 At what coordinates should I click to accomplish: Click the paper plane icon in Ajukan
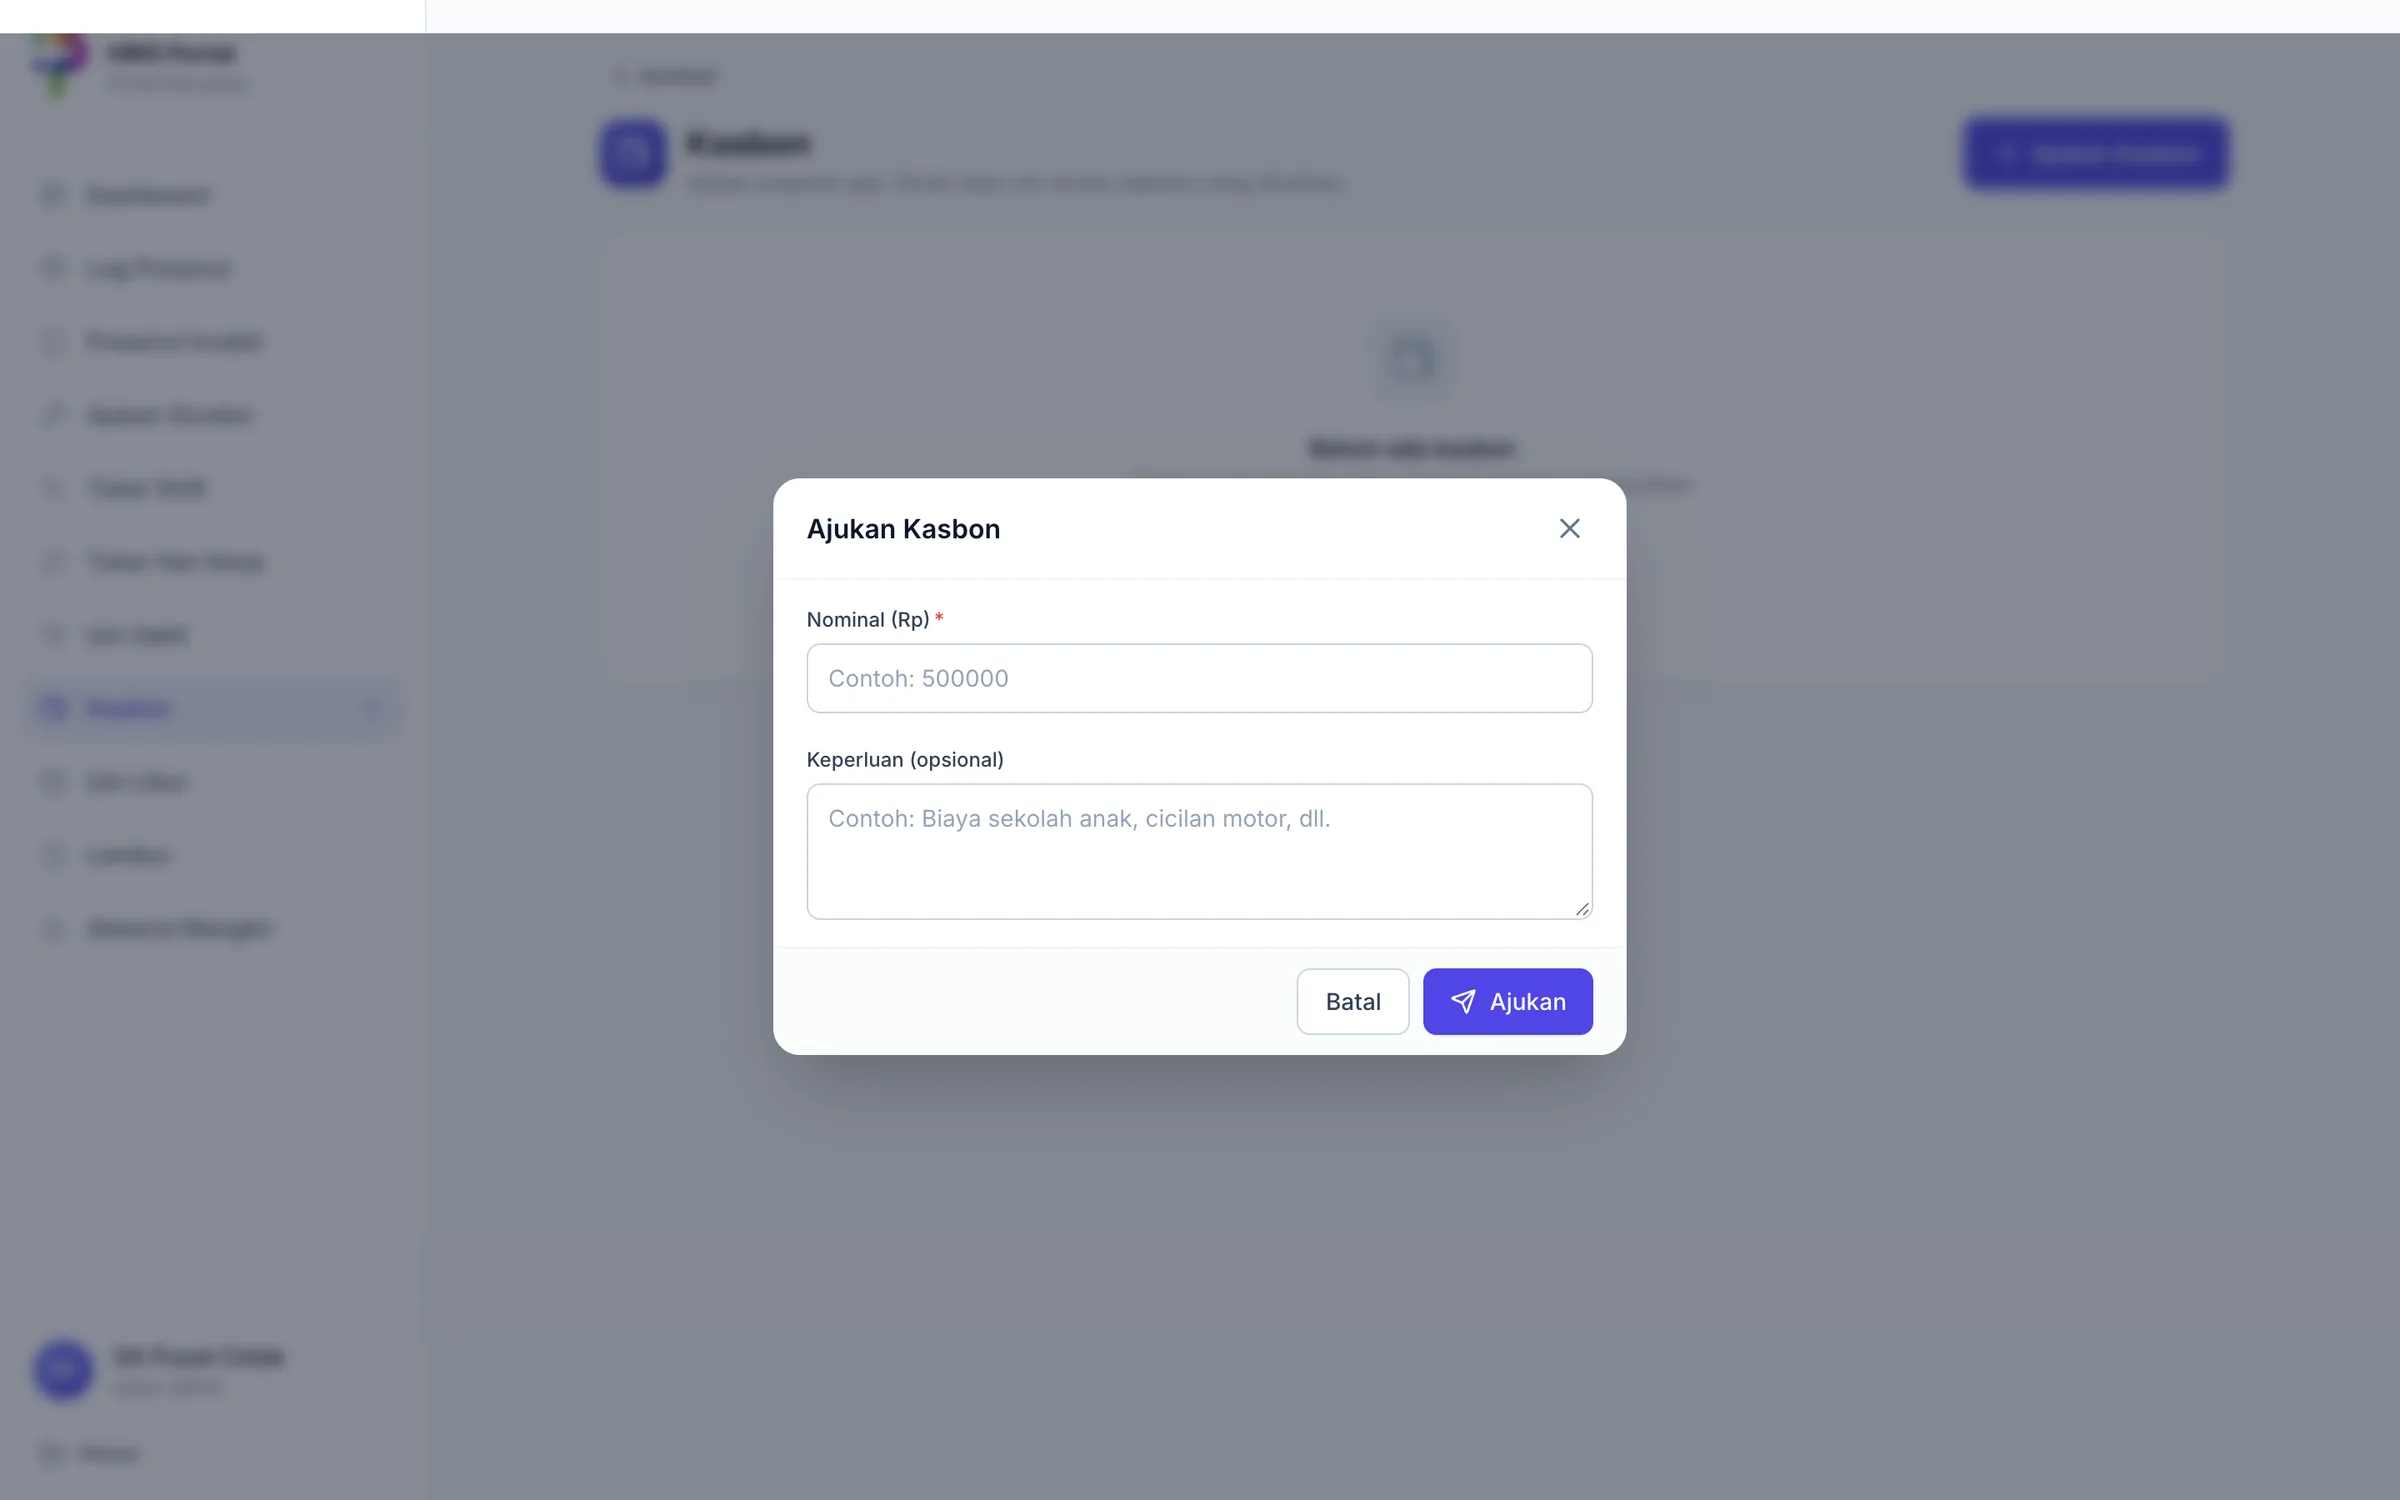tap(1462, 1001)
